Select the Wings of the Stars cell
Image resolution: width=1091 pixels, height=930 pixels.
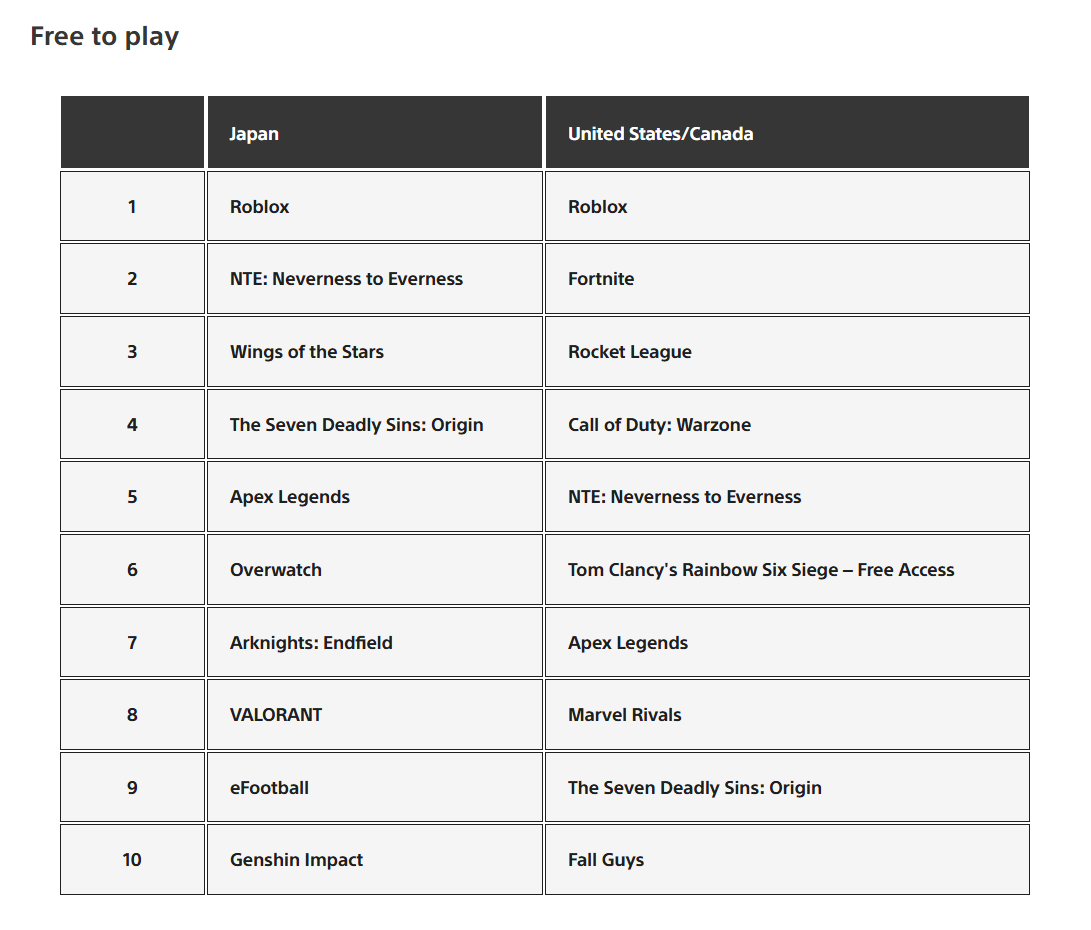(374, 352)
